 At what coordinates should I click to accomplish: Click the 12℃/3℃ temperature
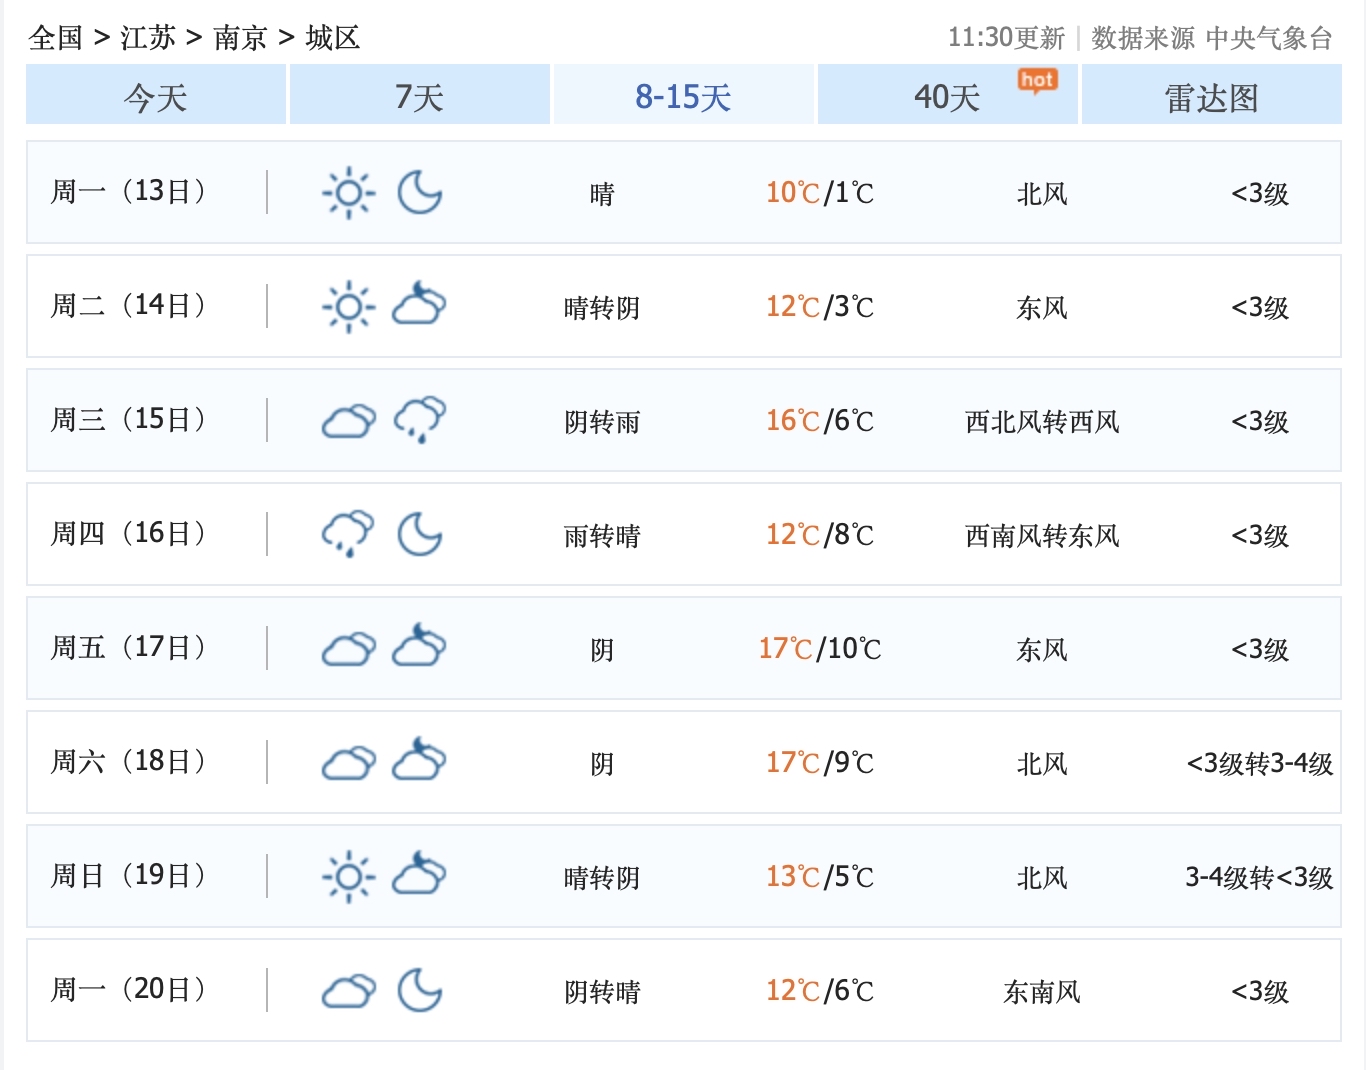pyautogui.click(x=820, y=306)
